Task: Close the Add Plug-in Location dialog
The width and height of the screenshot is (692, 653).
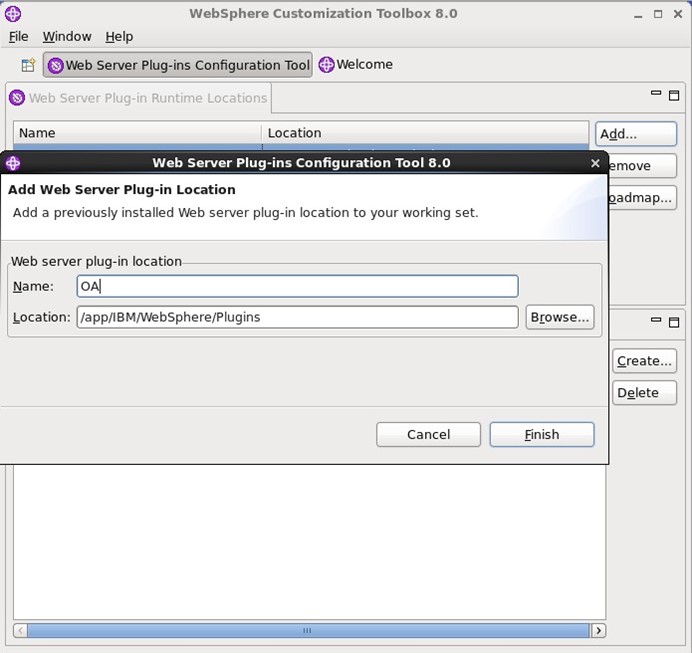Action: click(x=595, y=163)
